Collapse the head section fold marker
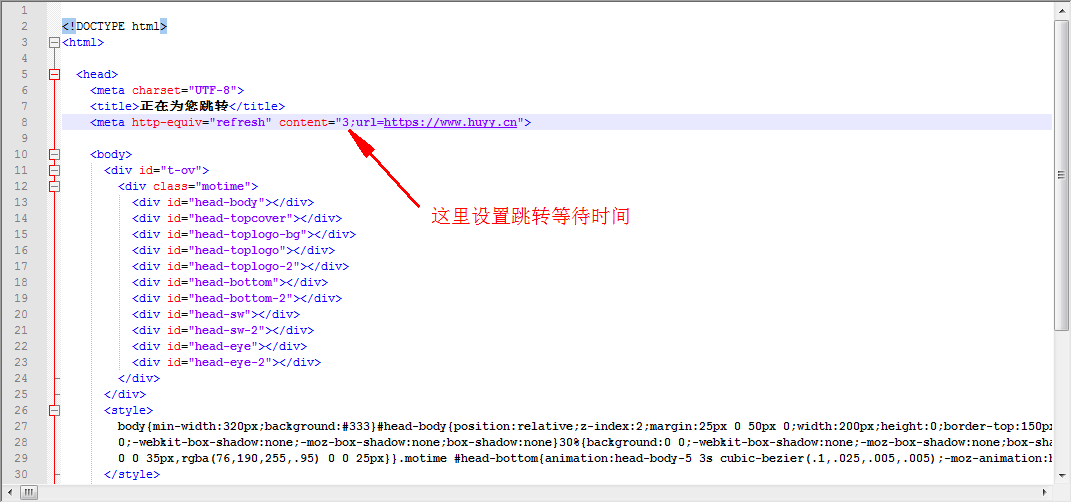The height and width of the screenshot is (503, 1072). (x=54, y=74)
